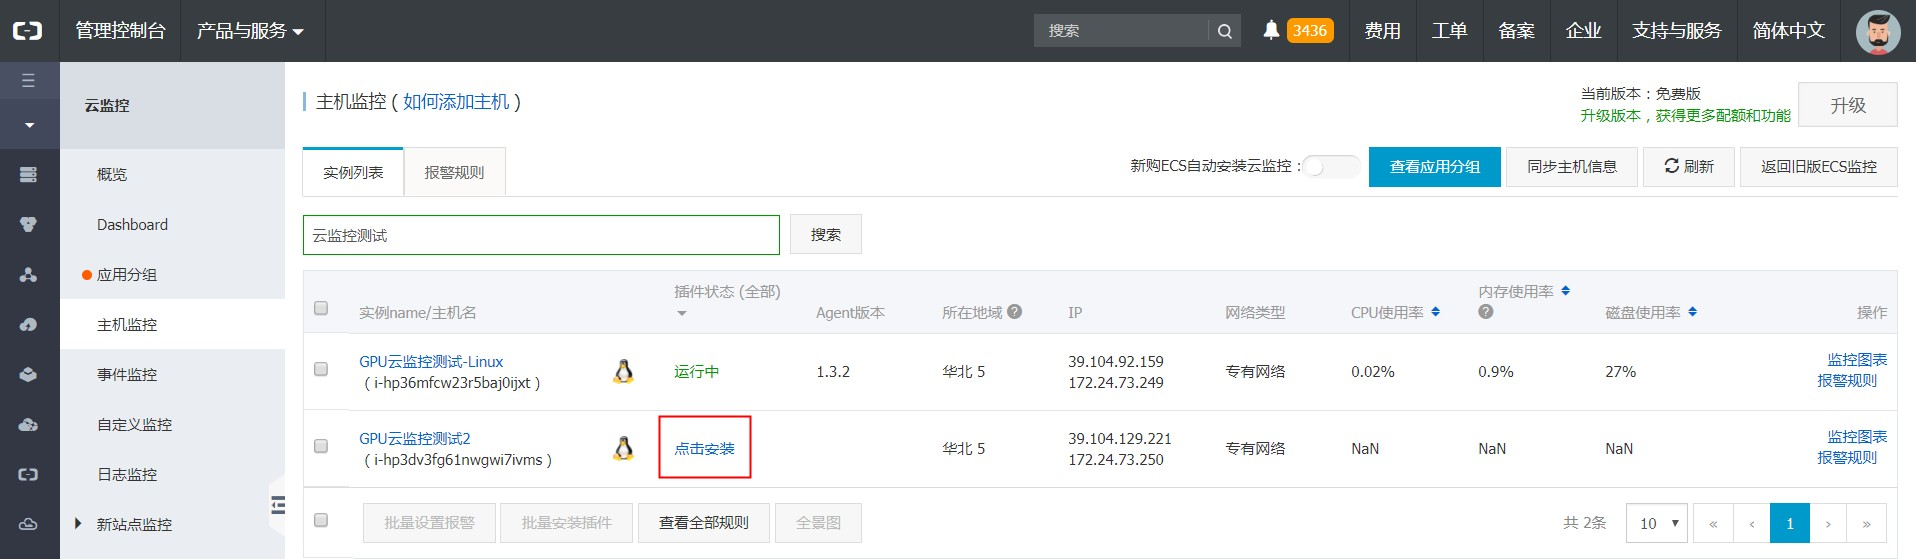Click the hamburger menu icon in left rail

[x=28, y=80]
